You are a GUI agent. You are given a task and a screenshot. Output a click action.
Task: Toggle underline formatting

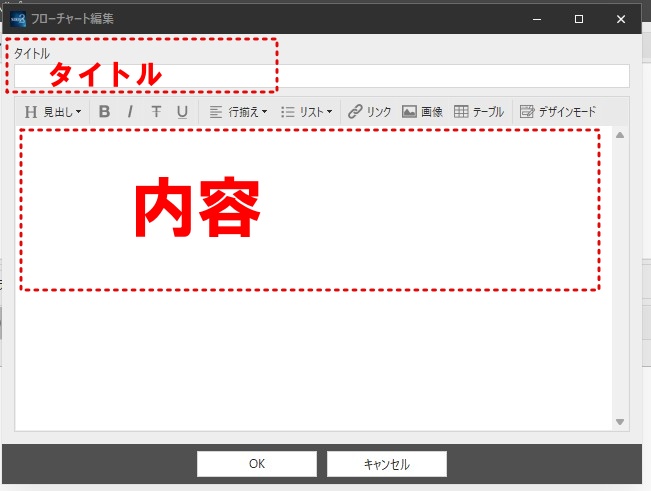182,112
